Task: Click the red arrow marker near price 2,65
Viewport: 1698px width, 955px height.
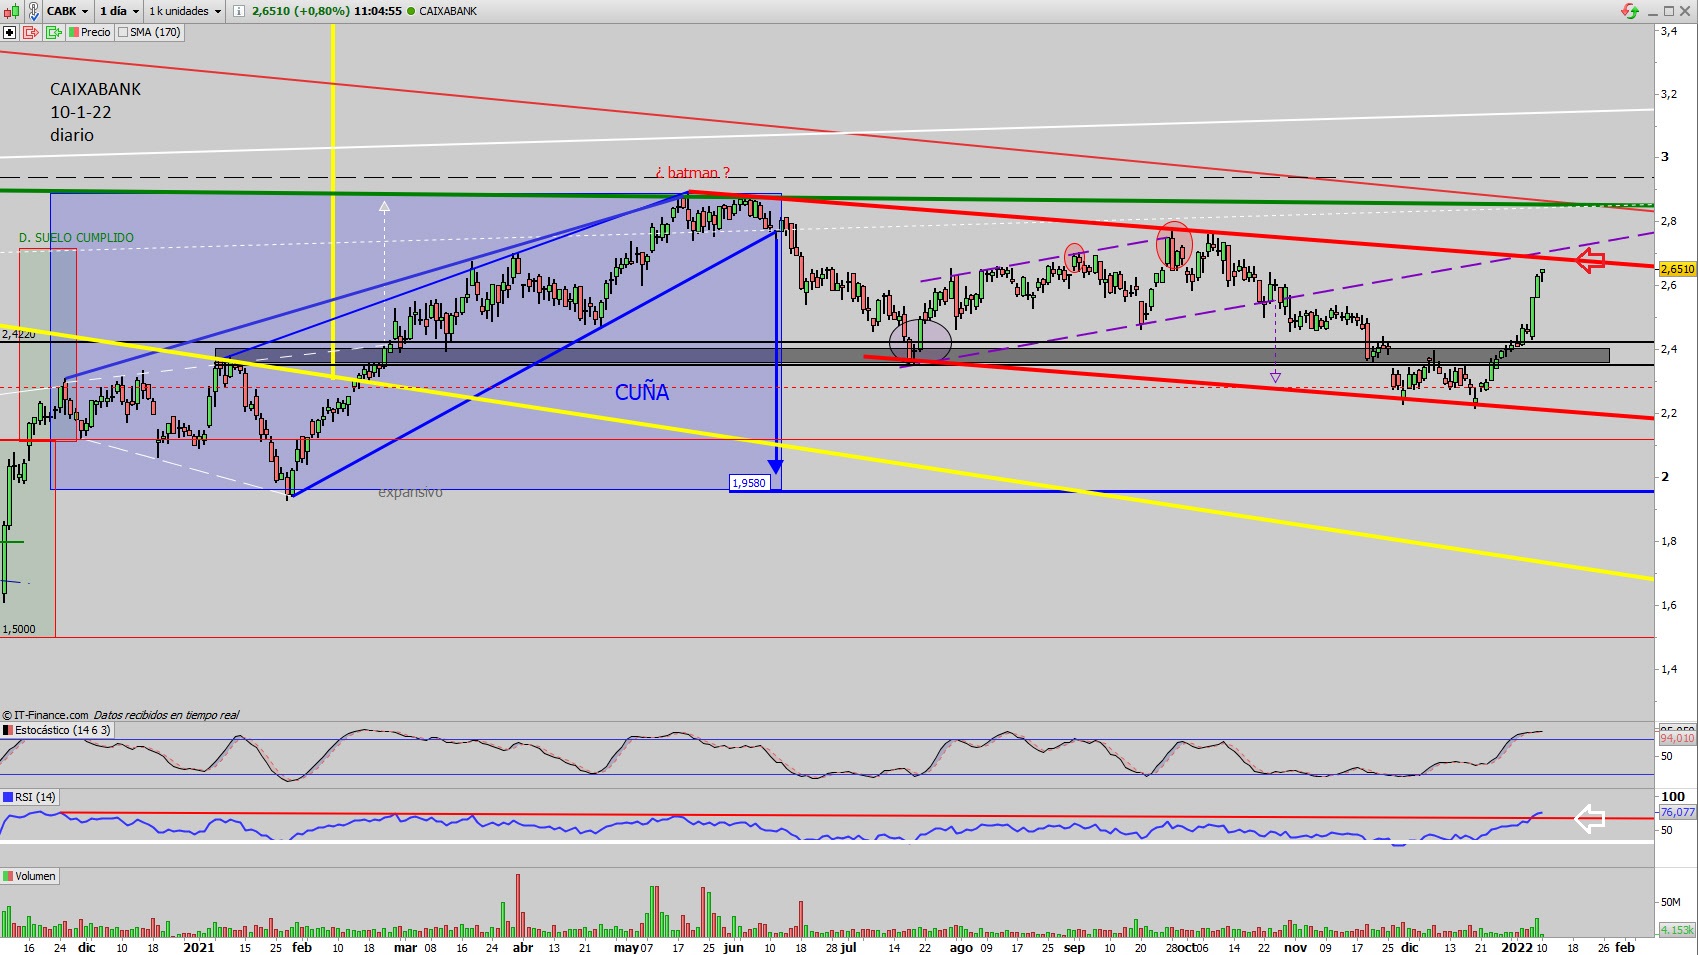Action: click(x=1590, y=261)
